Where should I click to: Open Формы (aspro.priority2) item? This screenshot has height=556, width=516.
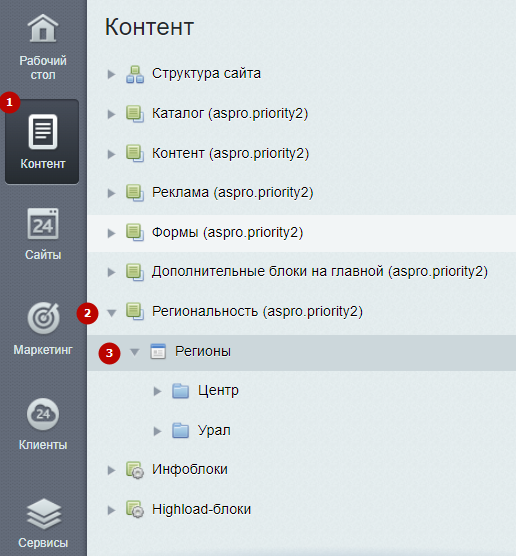227,233
